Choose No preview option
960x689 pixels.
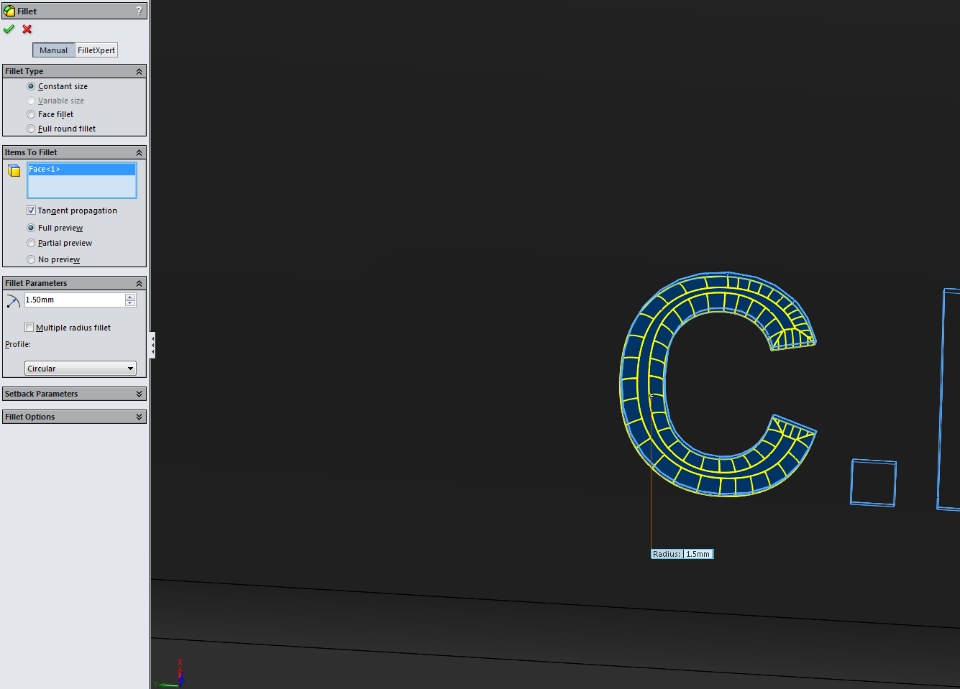coord(31,260)
